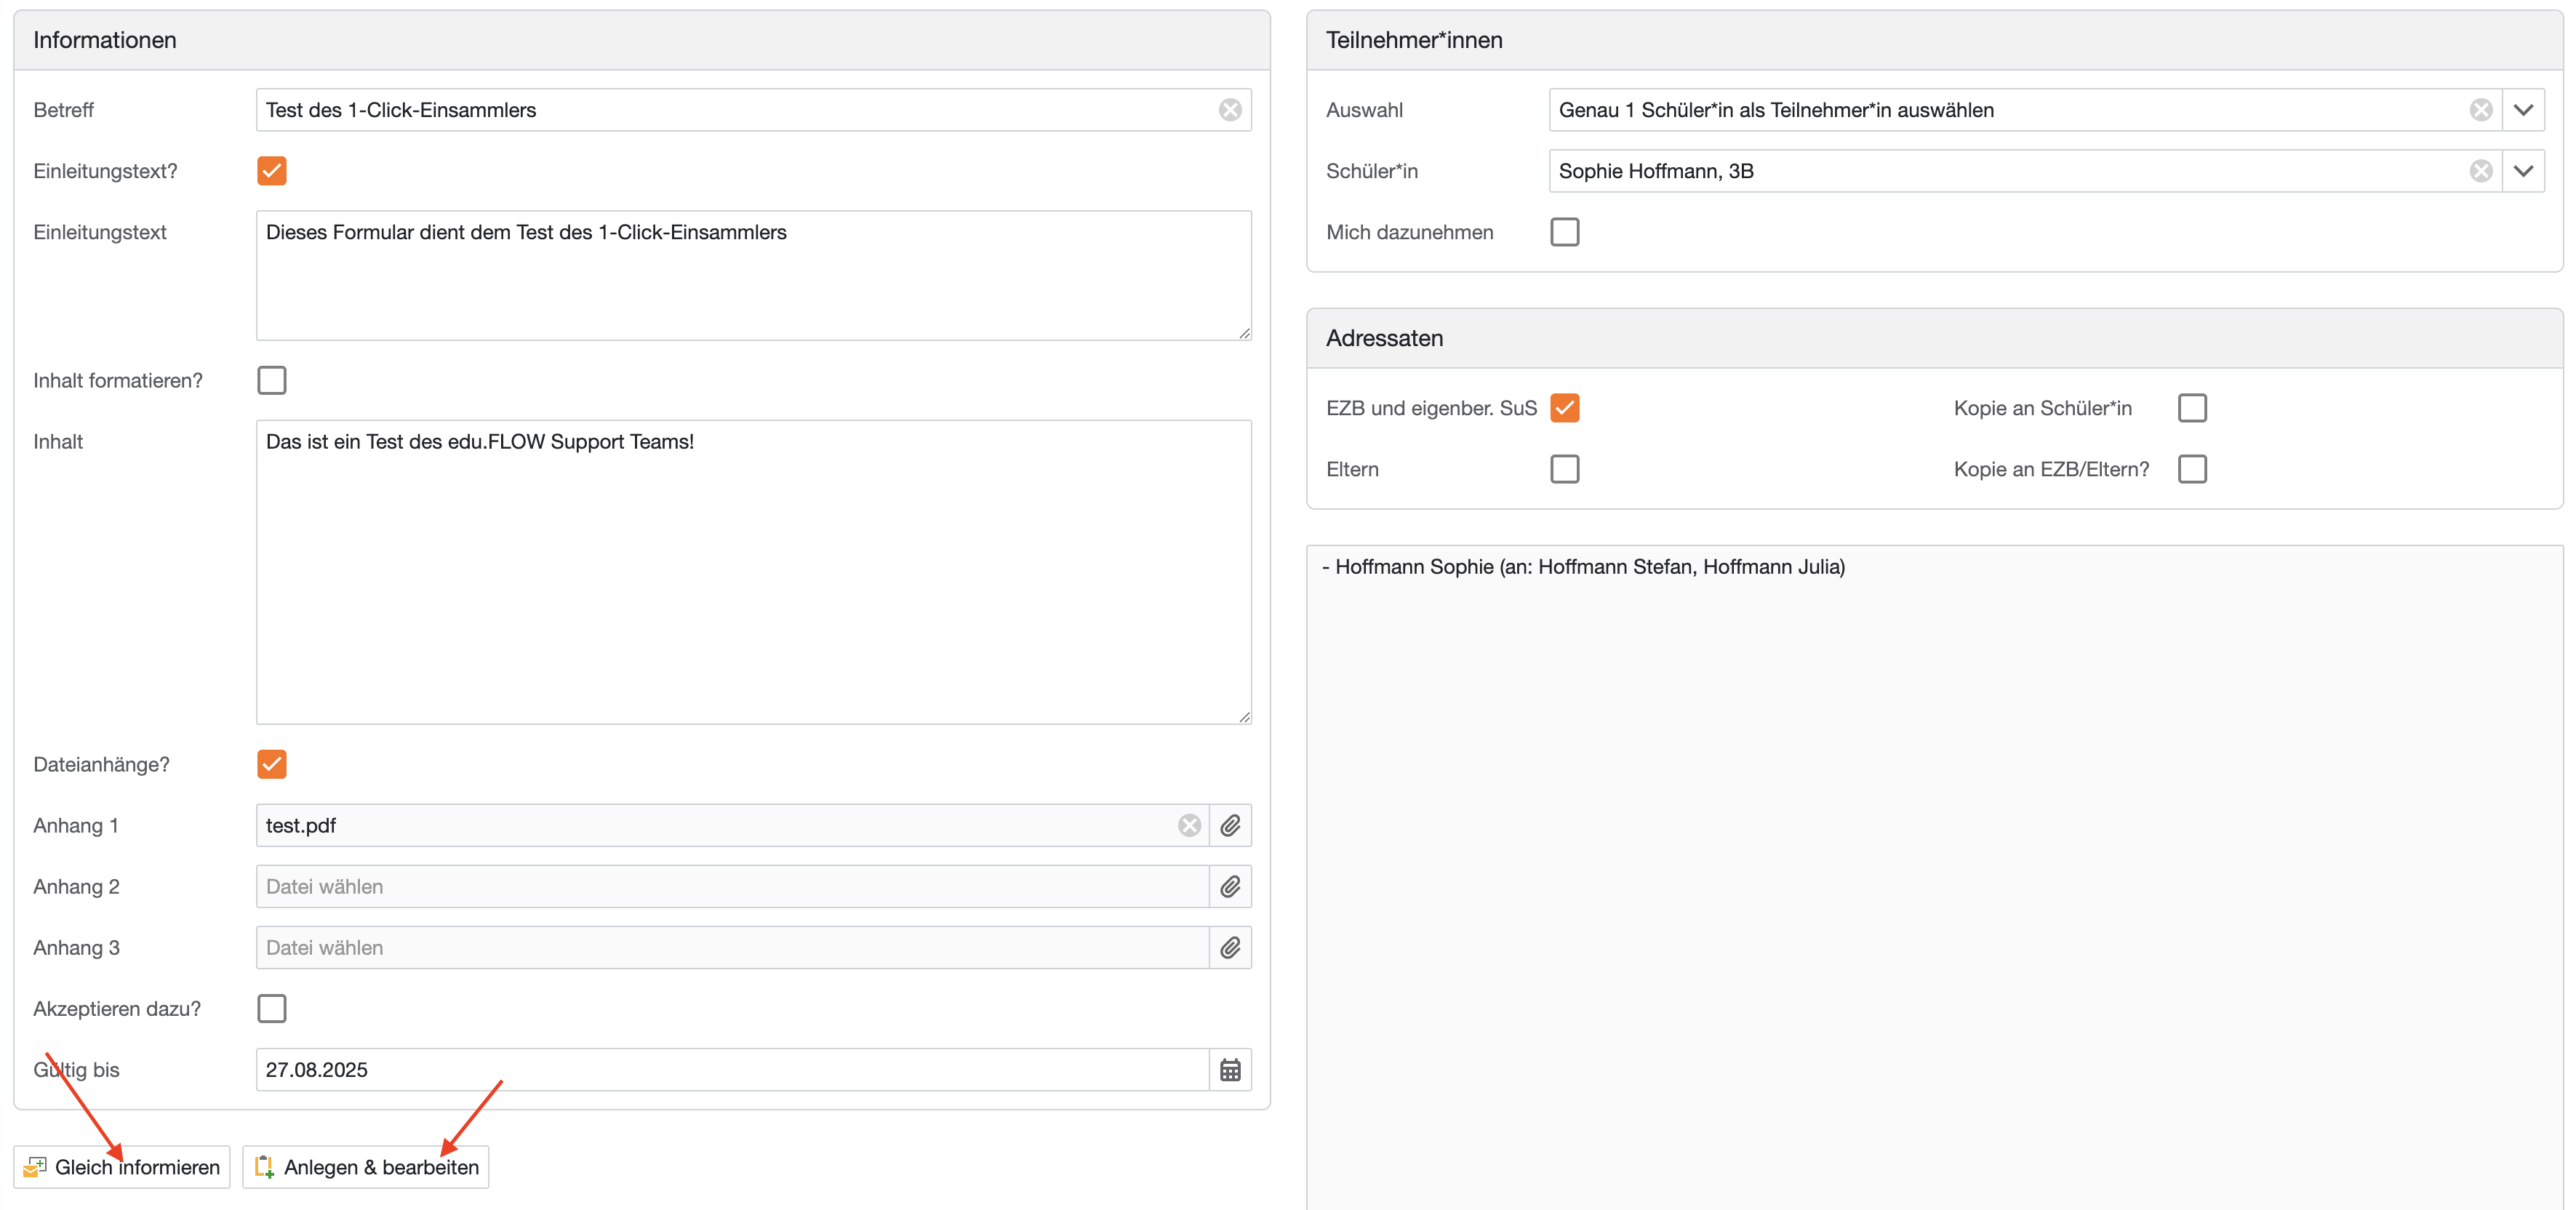
Task: Click the paperclip icon for Anhang 3
Action: 1230,947
